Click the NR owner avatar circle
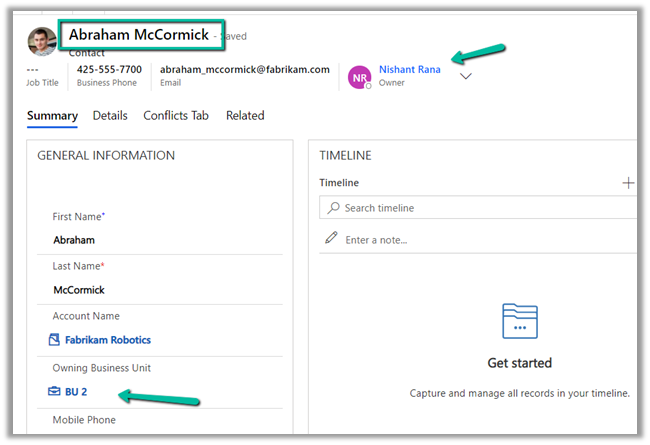This screenshot has height=445, width=650. [x=358, y=76]
